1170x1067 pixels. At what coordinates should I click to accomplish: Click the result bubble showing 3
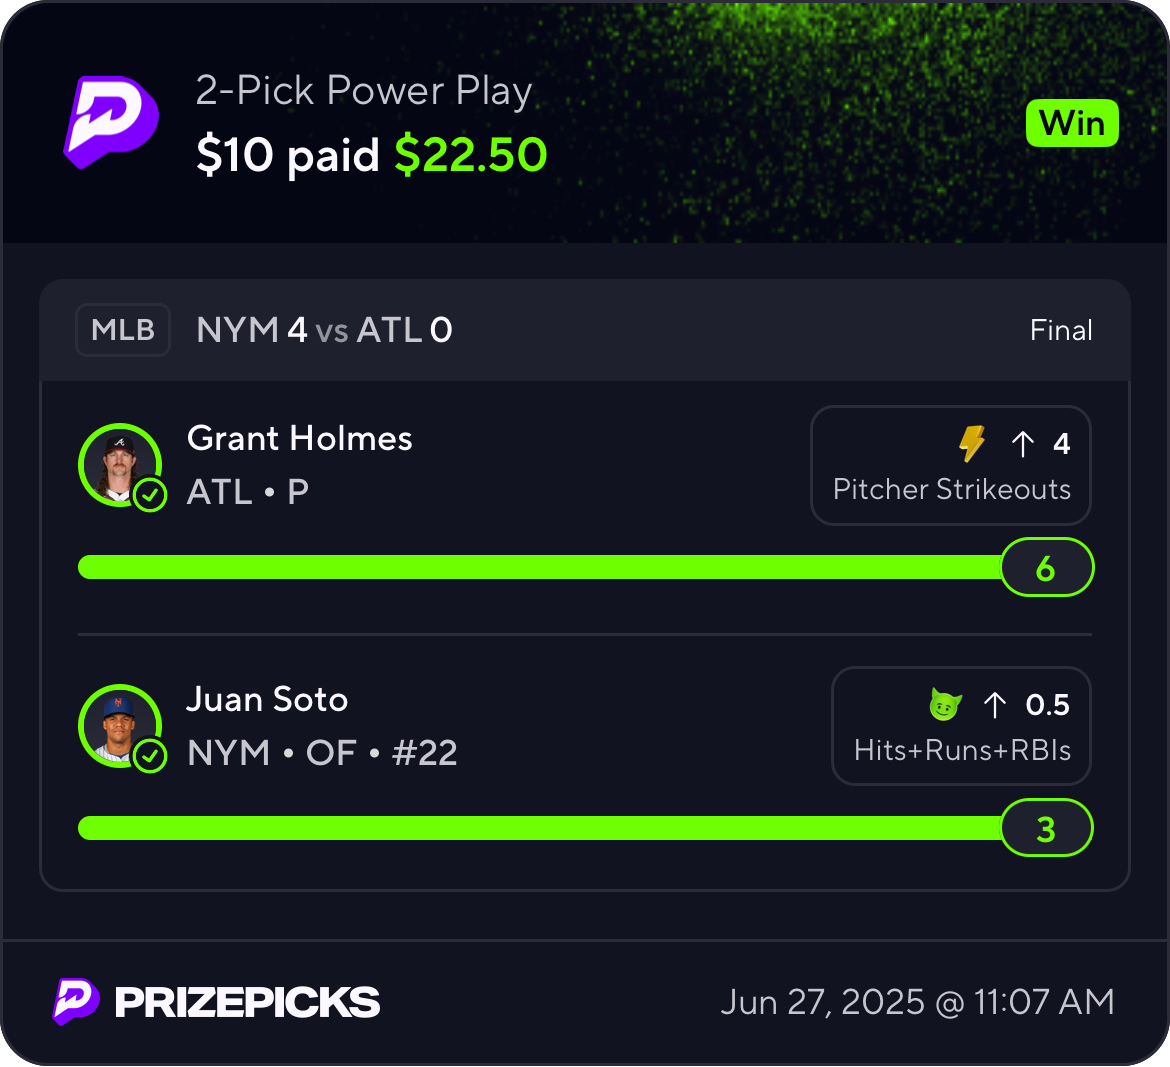1046,828
